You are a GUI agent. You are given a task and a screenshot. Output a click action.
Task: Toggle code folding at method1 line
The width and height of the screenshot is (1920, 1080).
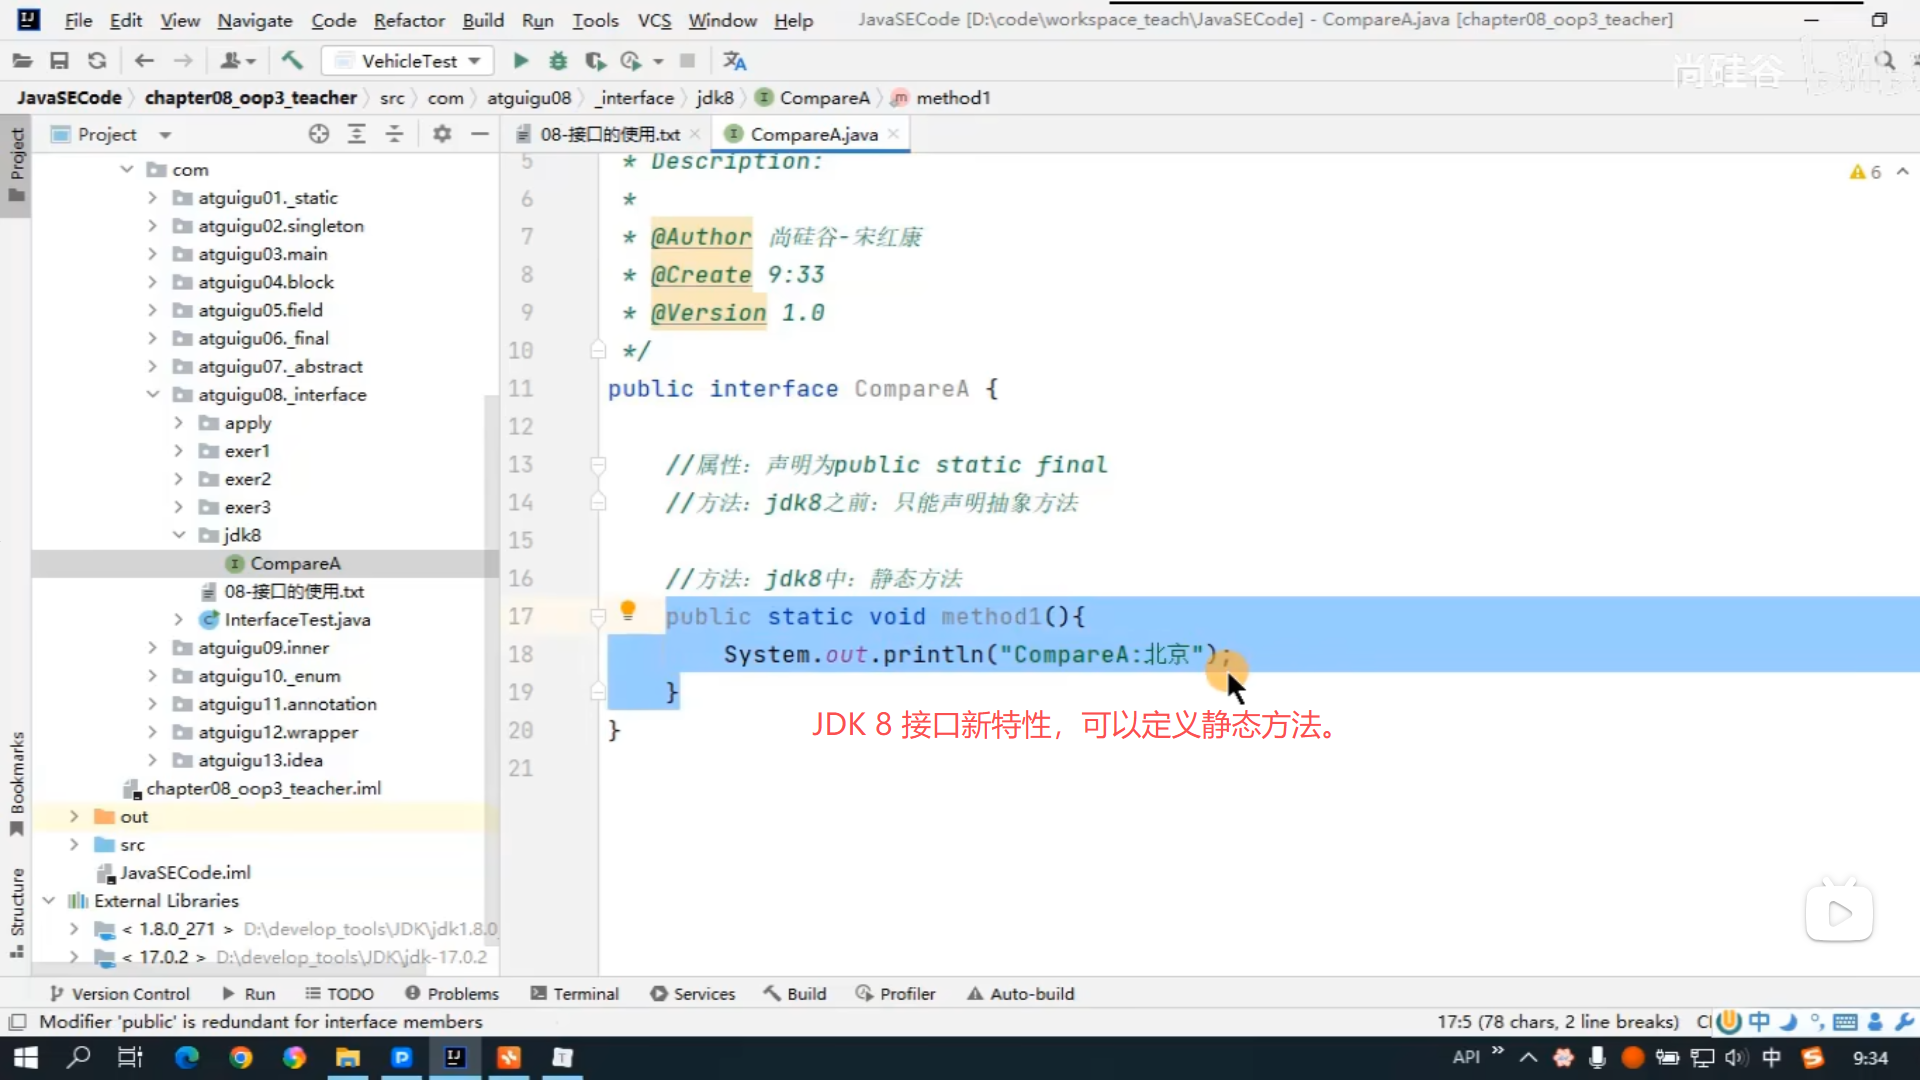point(598,617)
